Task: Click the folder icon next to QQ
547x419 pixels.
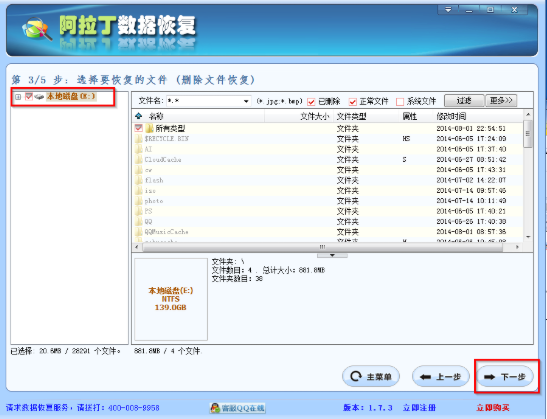Action: click(139, 221)
